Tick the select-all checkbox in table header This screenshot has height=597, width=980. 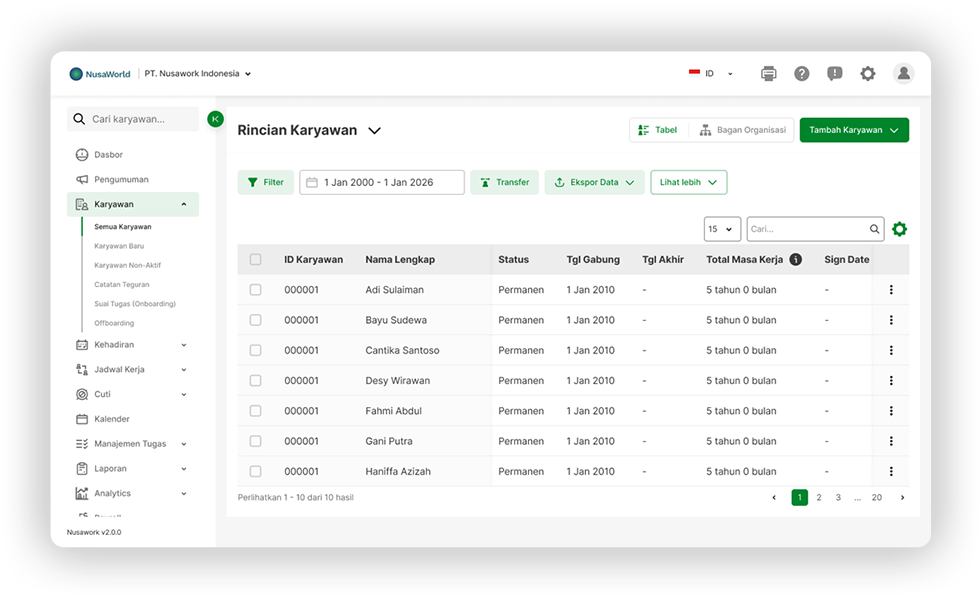255,259
